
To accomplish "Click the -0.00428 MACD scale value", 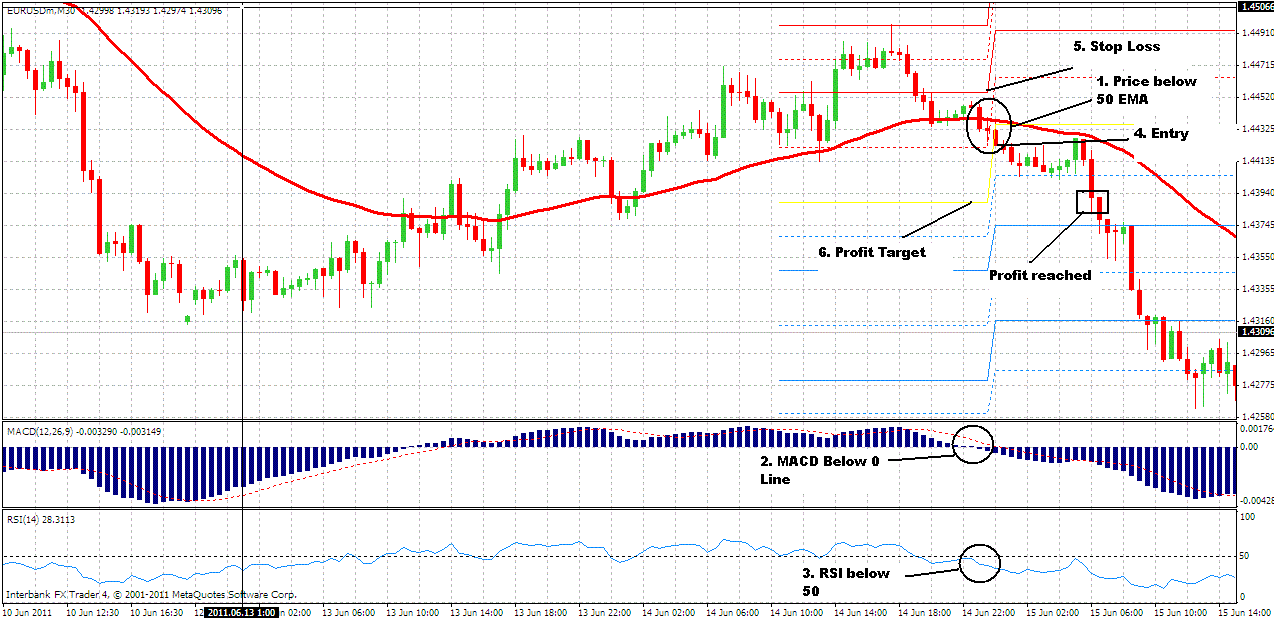I will click(1255, 500).
